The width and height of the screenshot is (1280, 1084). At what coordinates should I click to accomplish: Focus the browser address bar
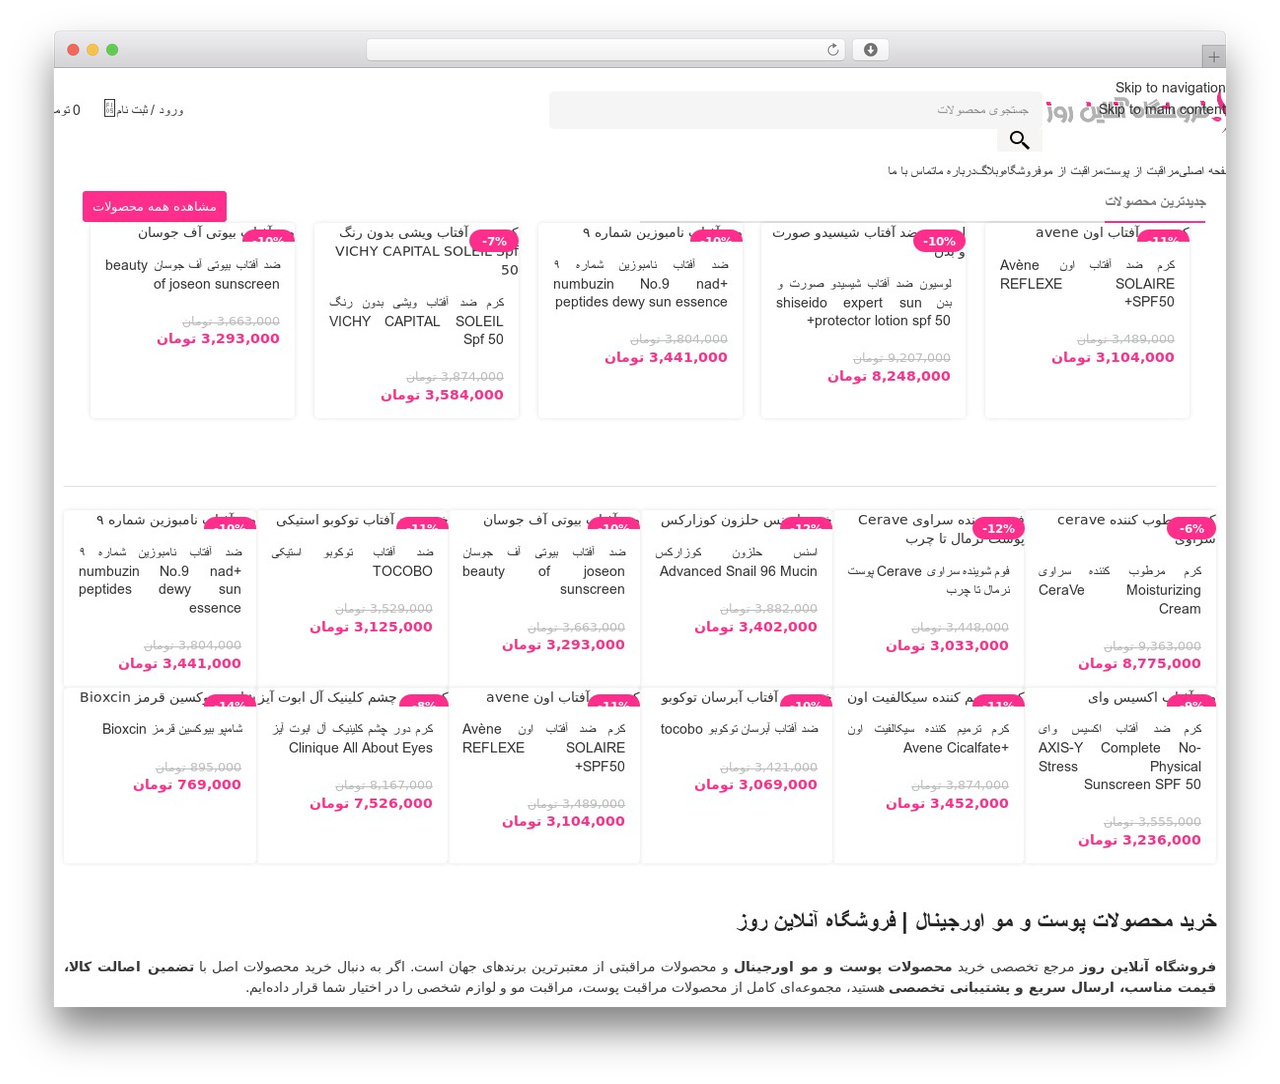click(606, 50)
